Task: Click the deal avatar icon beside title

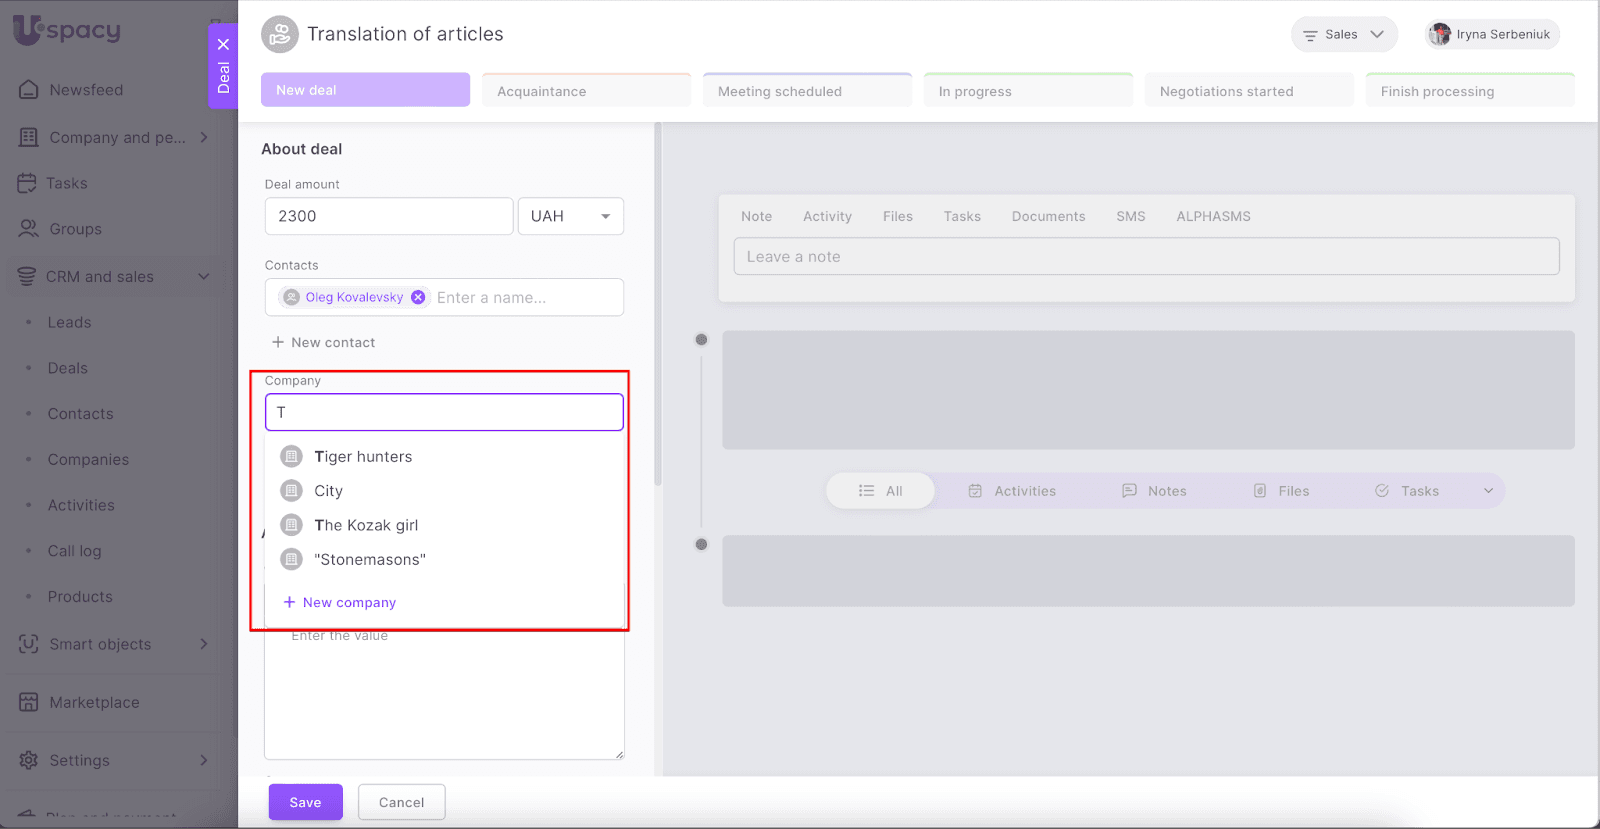Action: coord(280,34)
